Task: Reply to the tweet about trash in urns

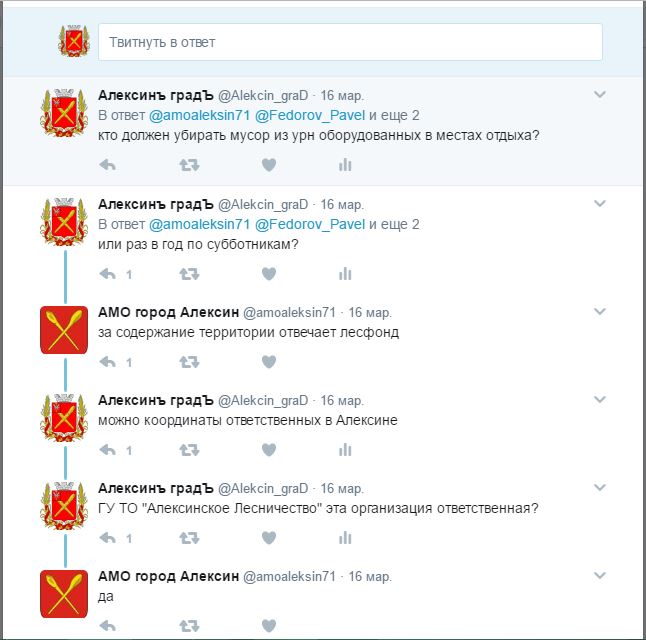Action: [108, 165]
